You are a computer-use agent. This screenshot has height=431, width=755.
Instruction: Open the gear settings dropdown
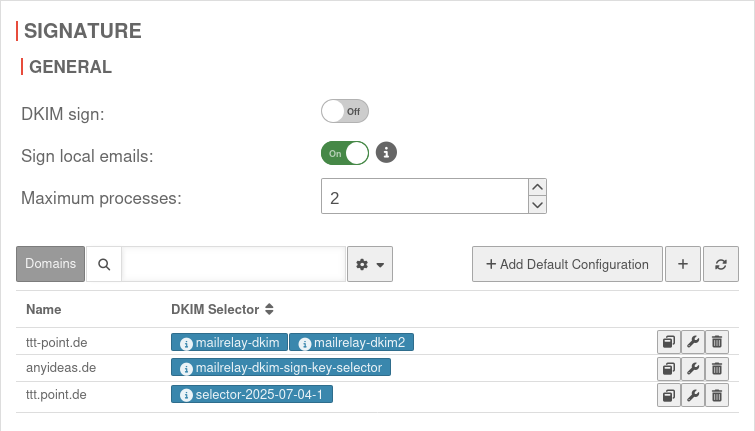[x=369, y=264]
